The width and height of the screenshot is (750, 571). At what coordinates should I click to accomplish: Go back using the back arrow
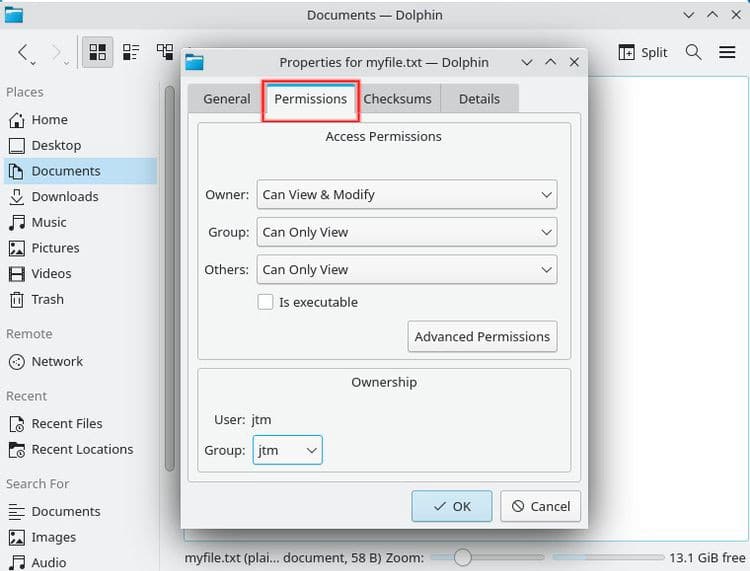pyautogui.click(x=24, y=52)
